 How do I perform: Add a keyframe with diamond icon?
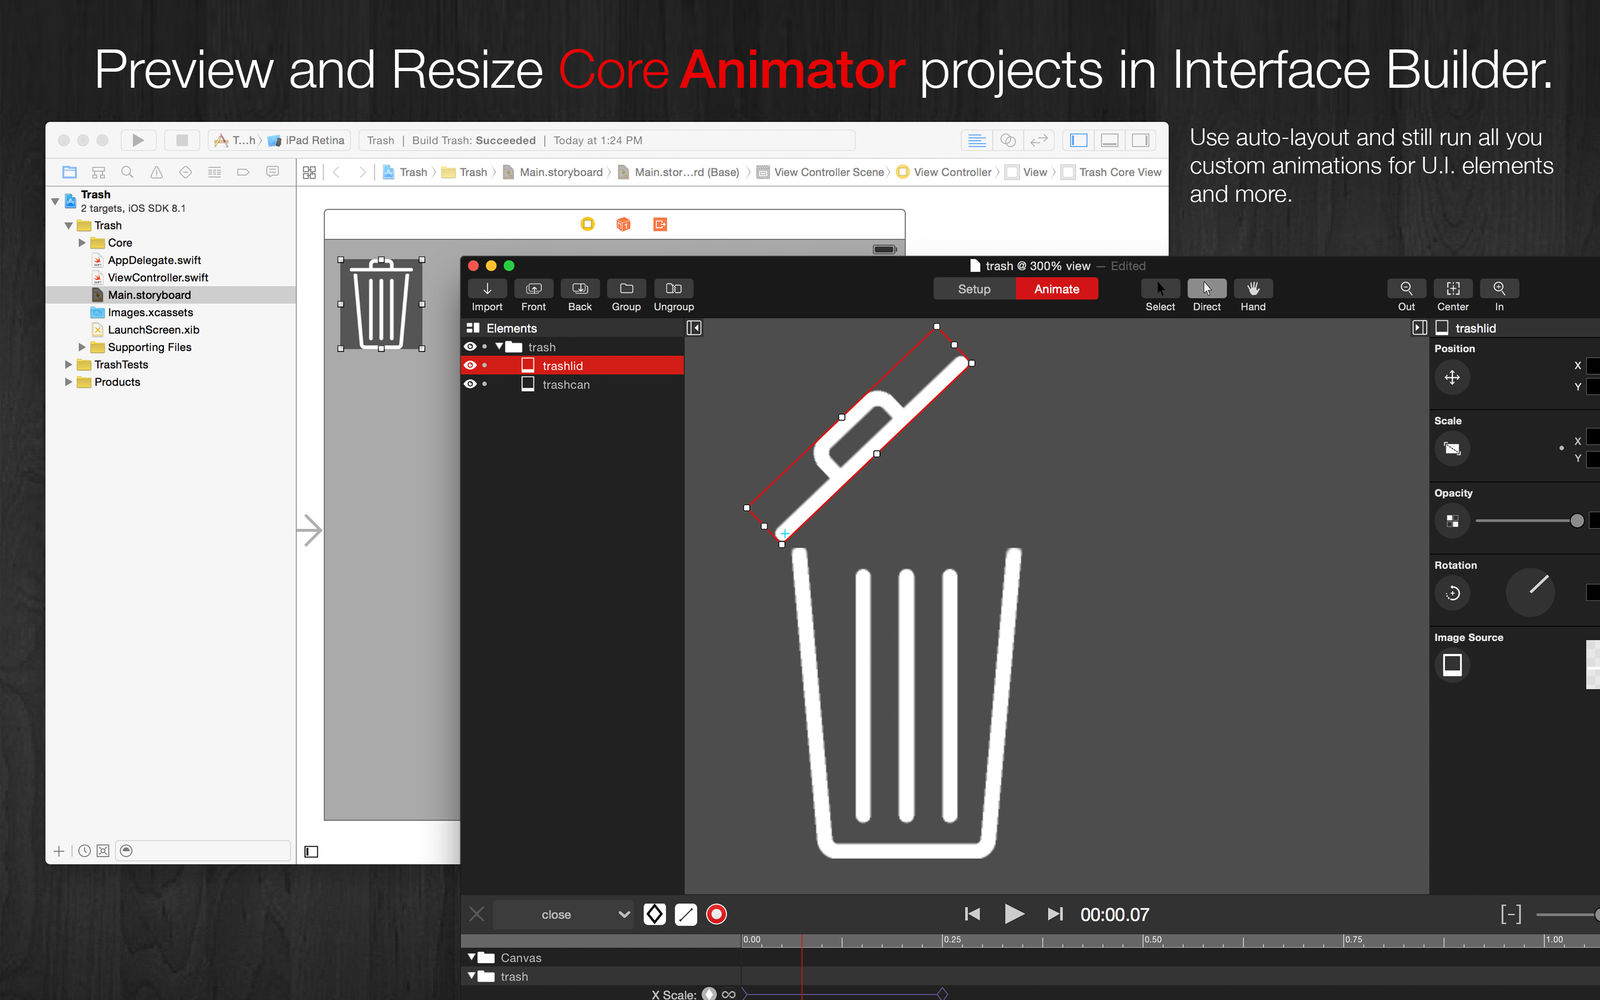pyautogui.click(x=654, y=914)
